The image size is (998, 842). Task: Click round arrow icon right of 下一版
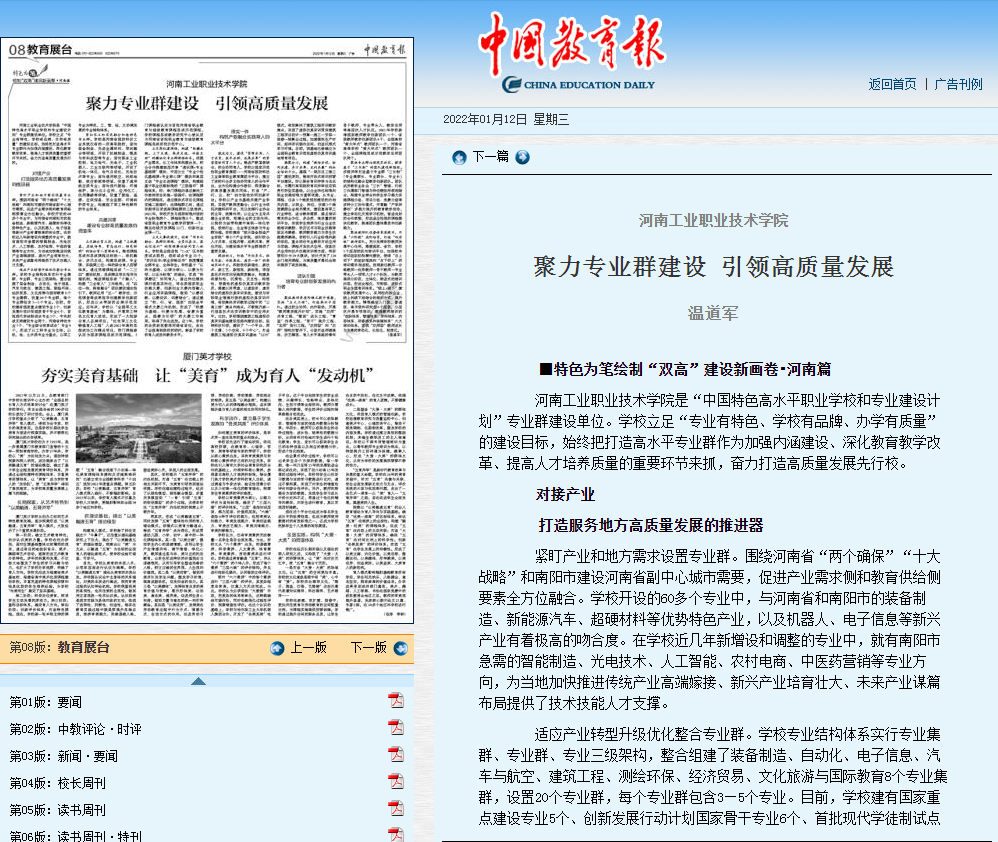pos(401,648)
